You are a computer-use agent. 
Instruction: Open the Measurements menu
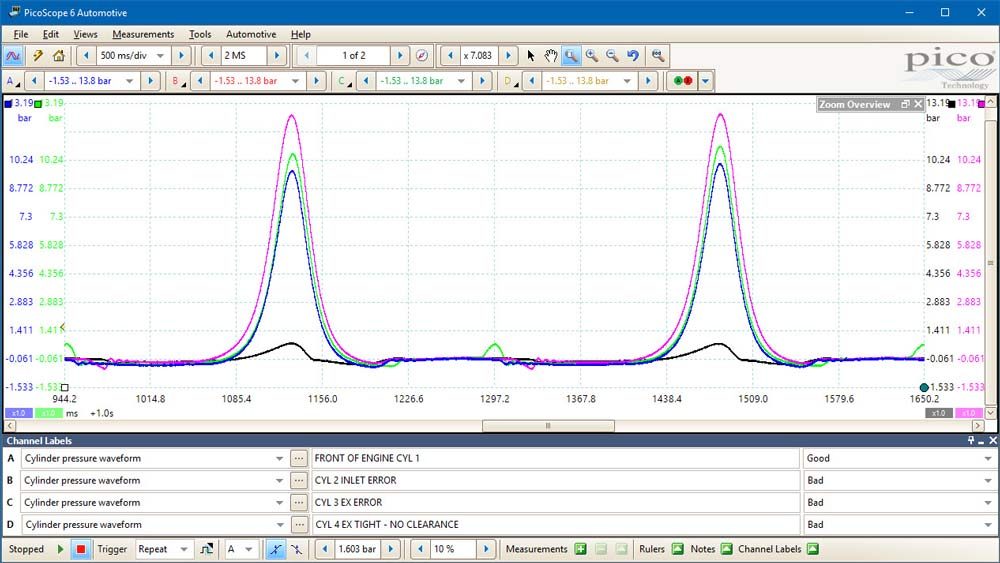tap(143, 34)
